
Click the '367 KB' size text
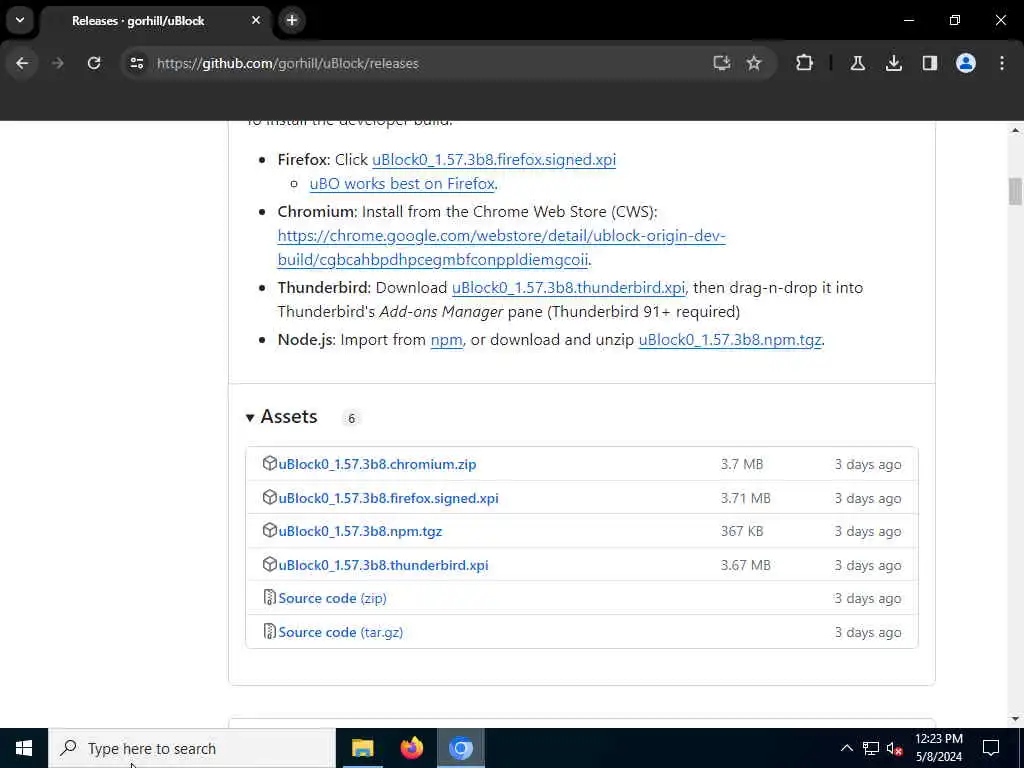[741, 532]
